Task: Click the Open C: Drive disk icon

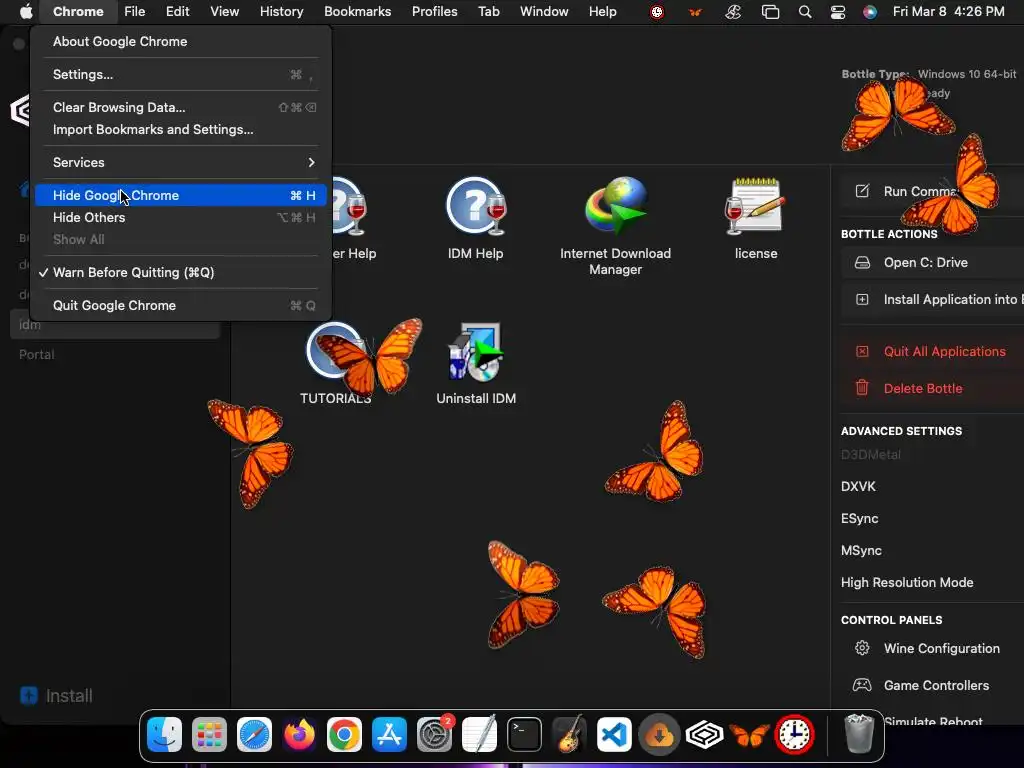Action: (x=862, y=263)
